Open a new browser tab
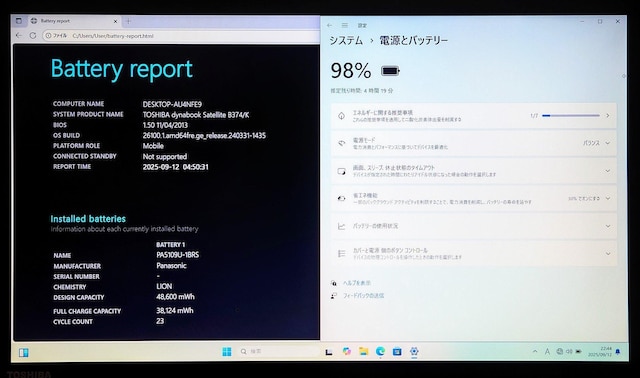 (x=128, y=21)
